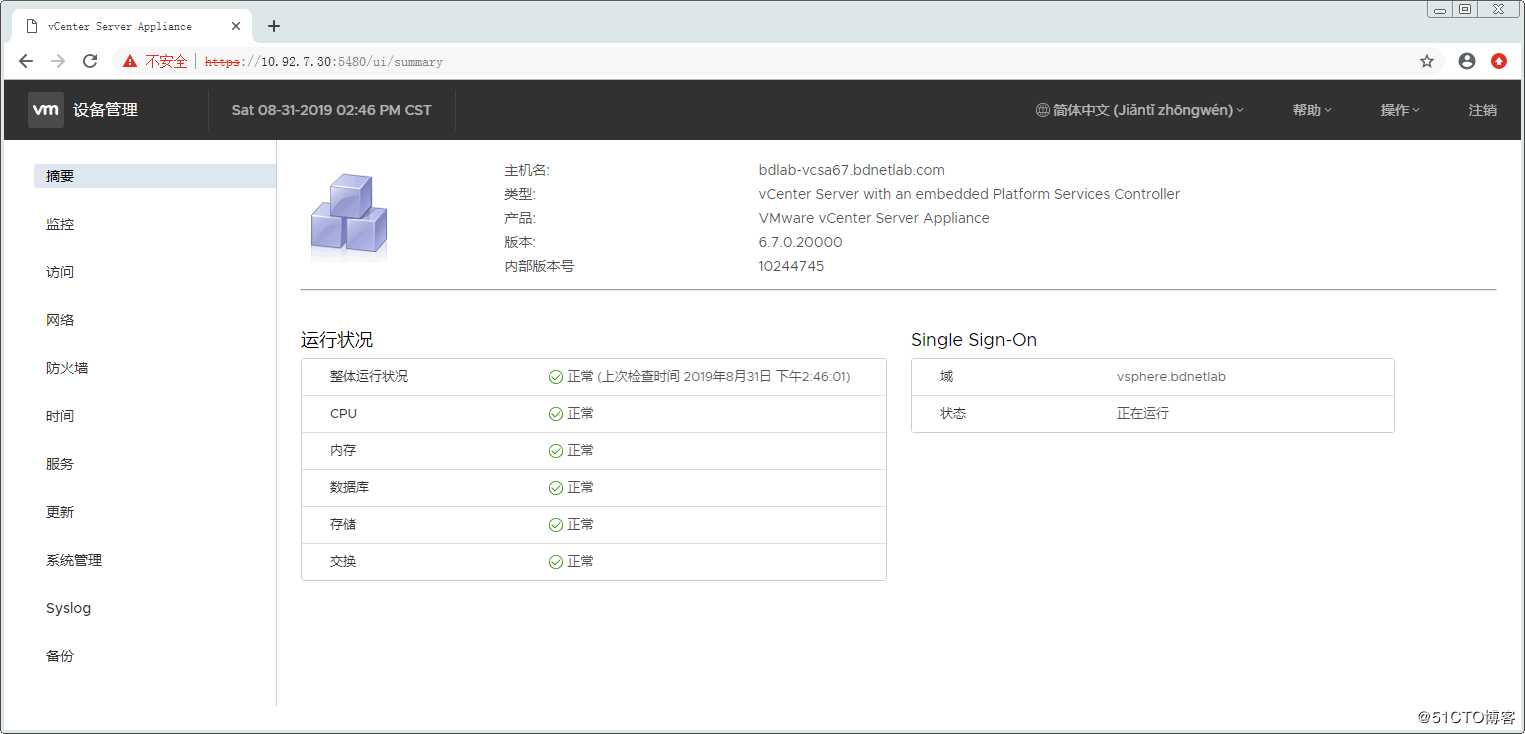Open 更新 in the sidebar
The width and height of the screenshot is (1525, 734).
[x=60, y=512]
